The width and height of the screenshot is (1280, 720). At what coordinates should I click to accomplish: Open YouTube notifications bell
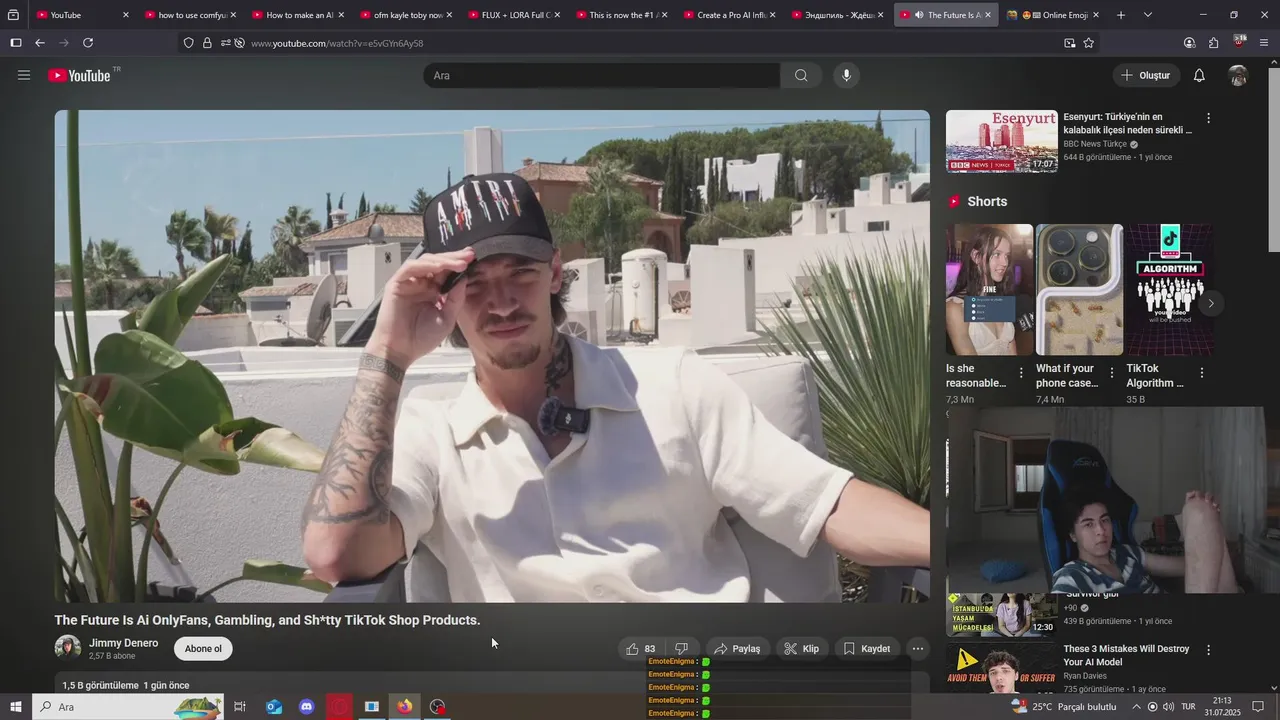pyautogui.click(x=1199, y=75)
